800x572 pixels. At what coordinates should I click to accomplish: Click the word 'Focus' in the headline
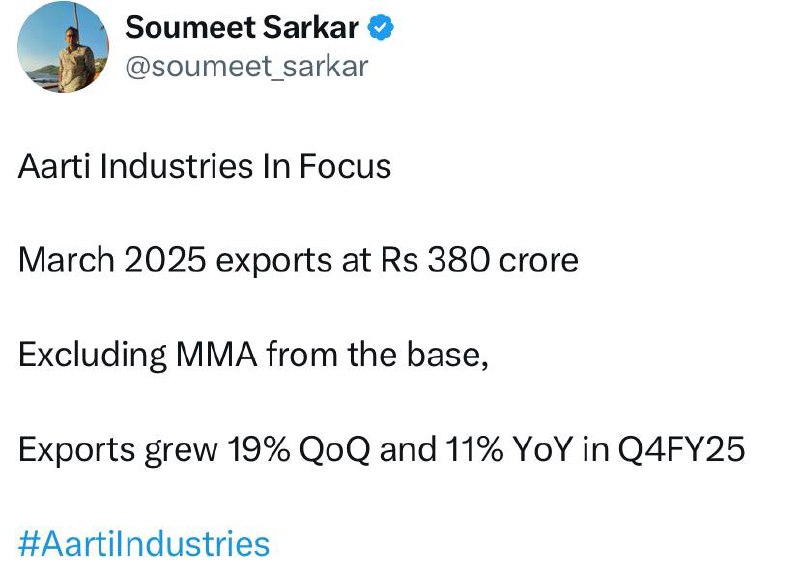click(345, 166)
